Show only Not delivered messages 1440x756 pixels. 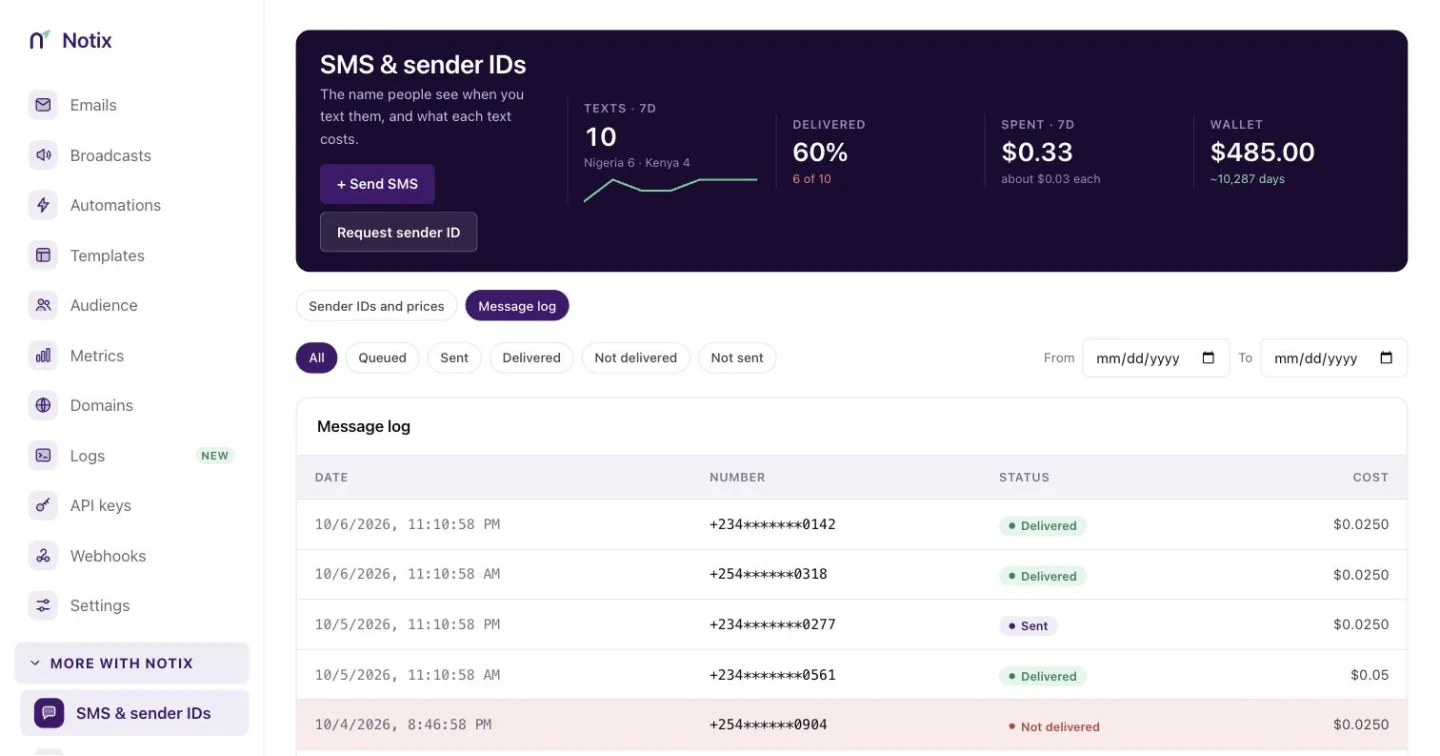pos(636,358)
